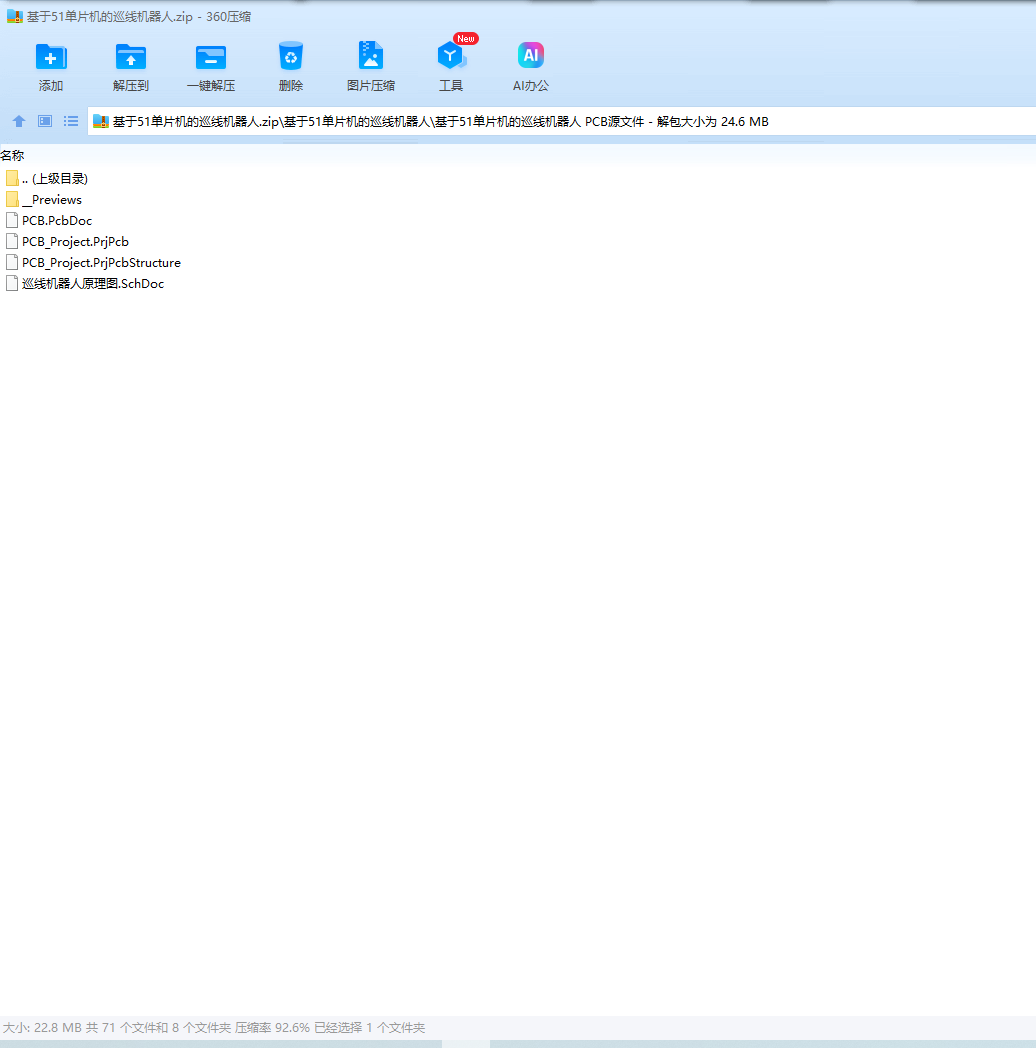Switch to the list view icon

click(x=71, y=121)
